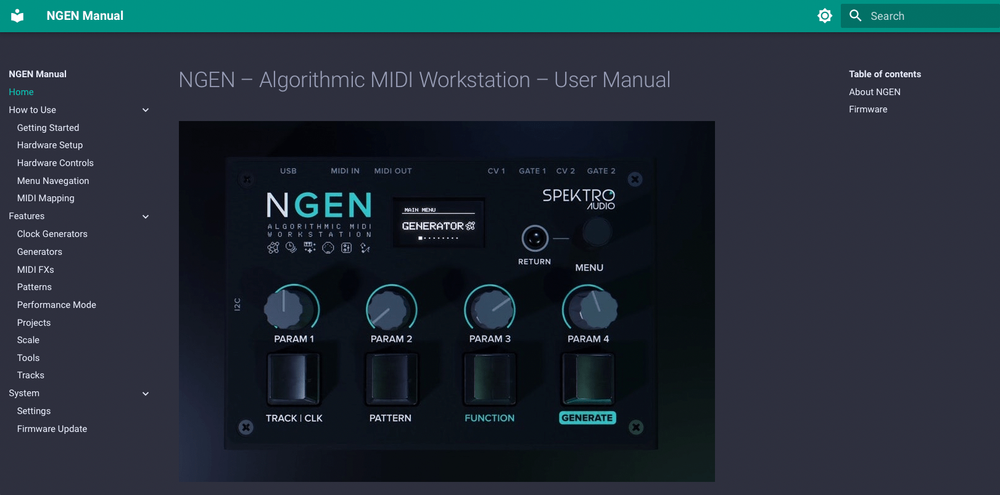1000x495 pixels.
Task: Open the Clock Generators page
Action: [x=52, y=233]
